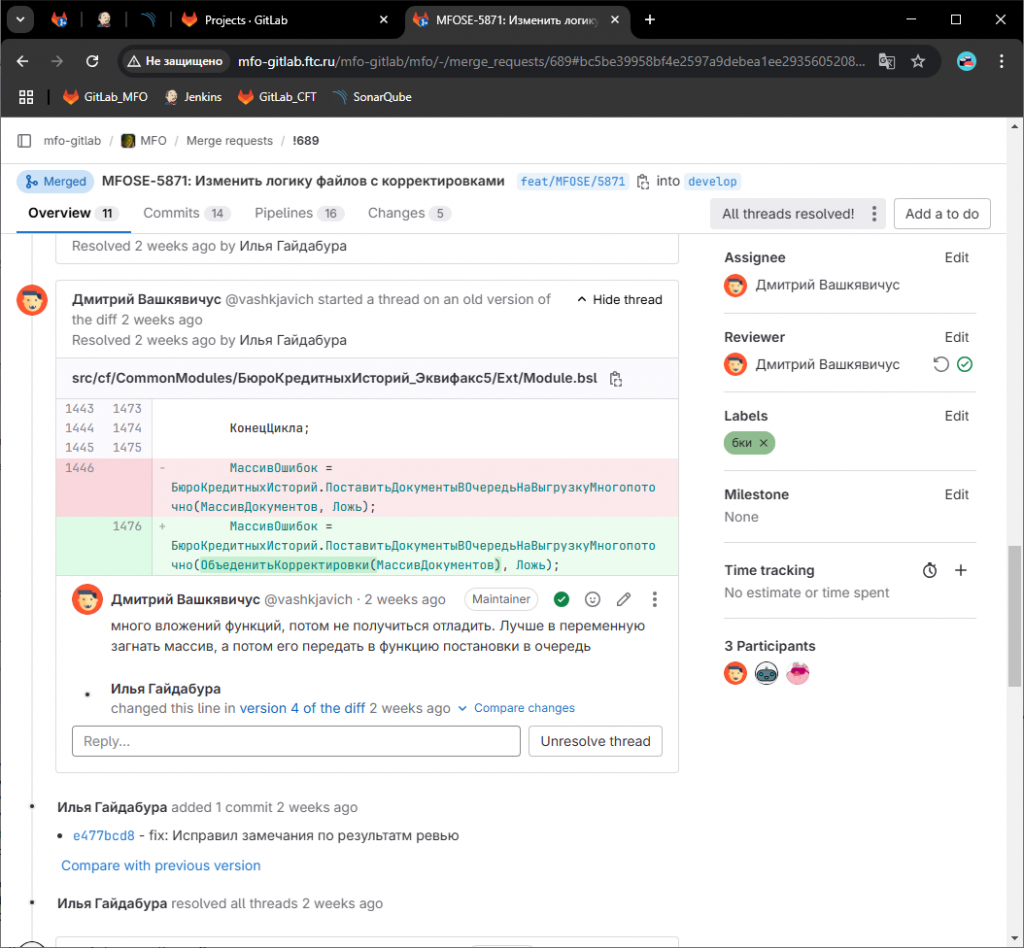Expand Compare changes chevron
This screenshot has width=1024, height=948.
pyautogui.click(x=462, y=708)
